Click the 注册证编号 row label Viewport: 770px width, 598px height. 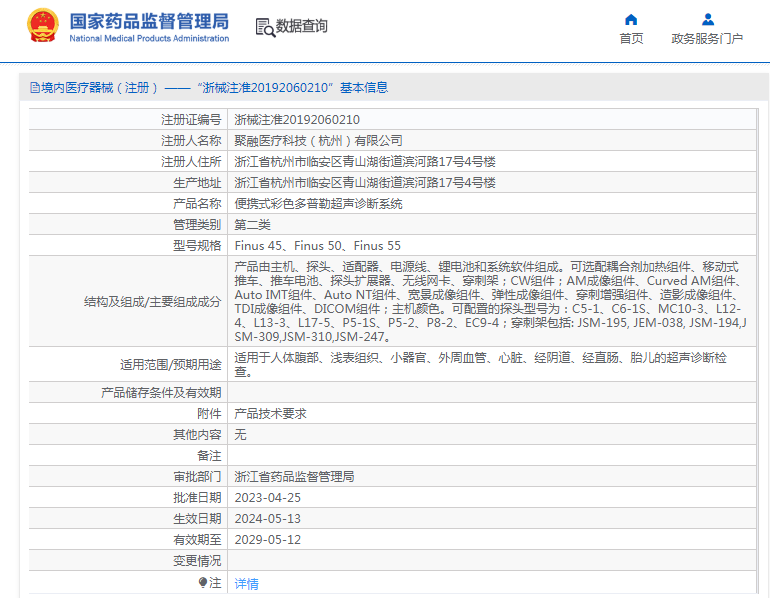click(191, 120)
